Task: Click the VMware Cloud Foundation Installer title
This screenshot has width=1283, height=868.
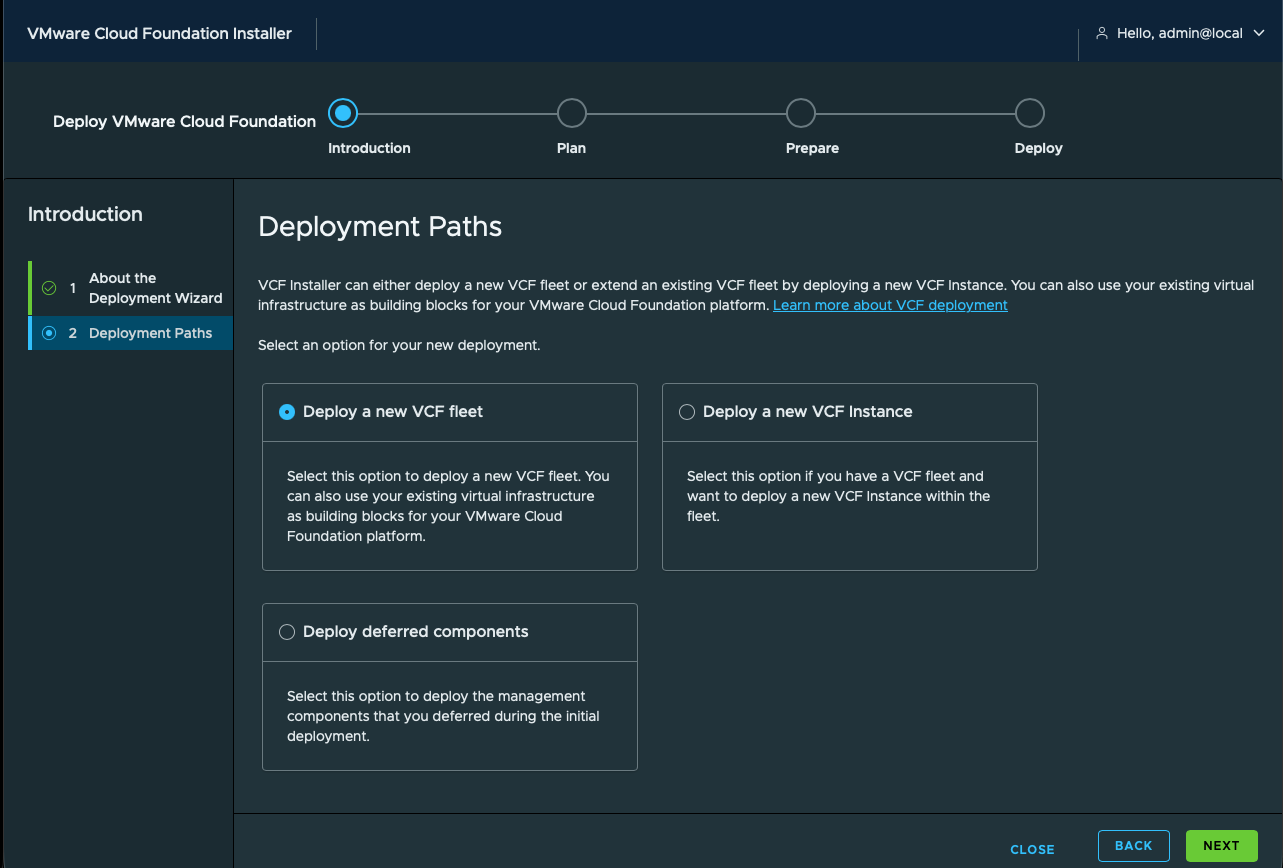Action: 159,33
